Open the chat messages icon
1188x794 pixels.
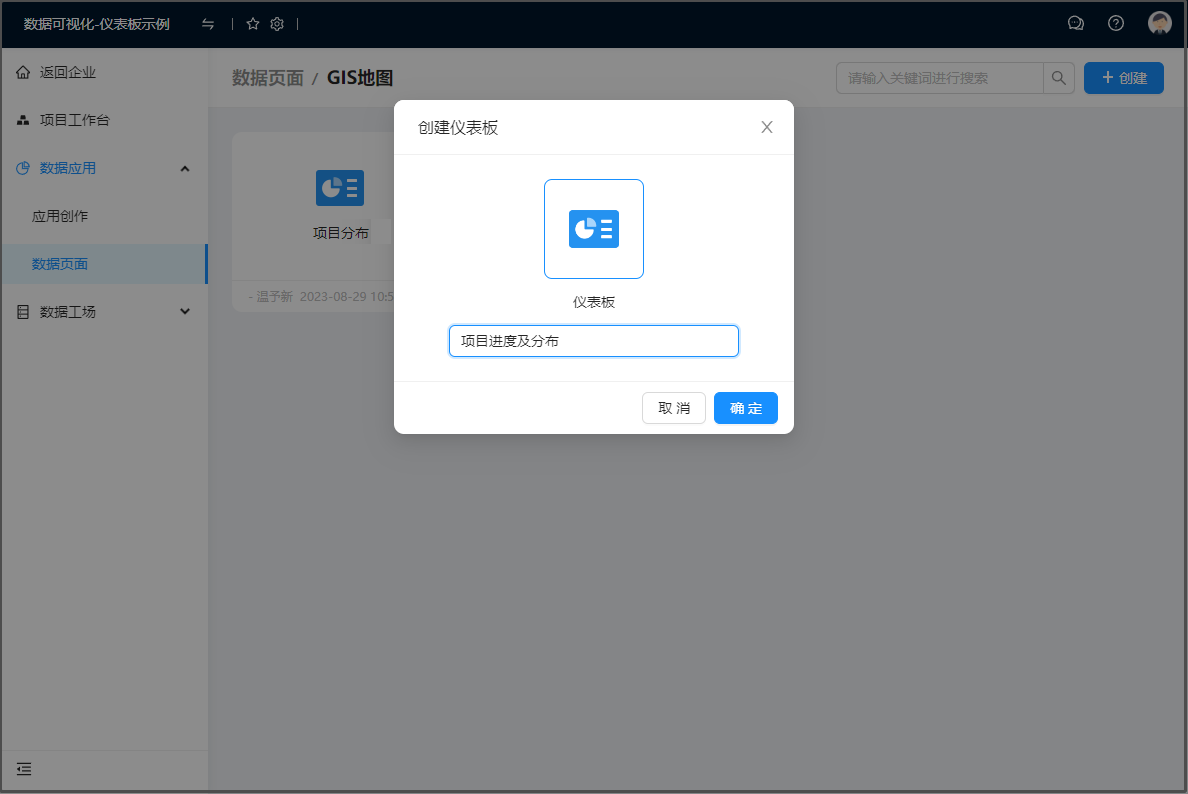1076,24
